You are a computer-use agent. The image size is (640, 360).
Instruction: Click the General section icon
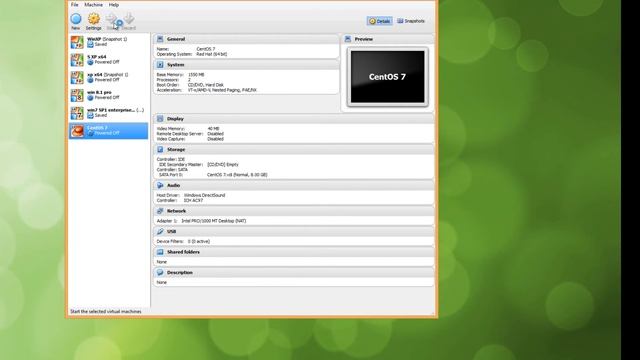coord(160,39)
